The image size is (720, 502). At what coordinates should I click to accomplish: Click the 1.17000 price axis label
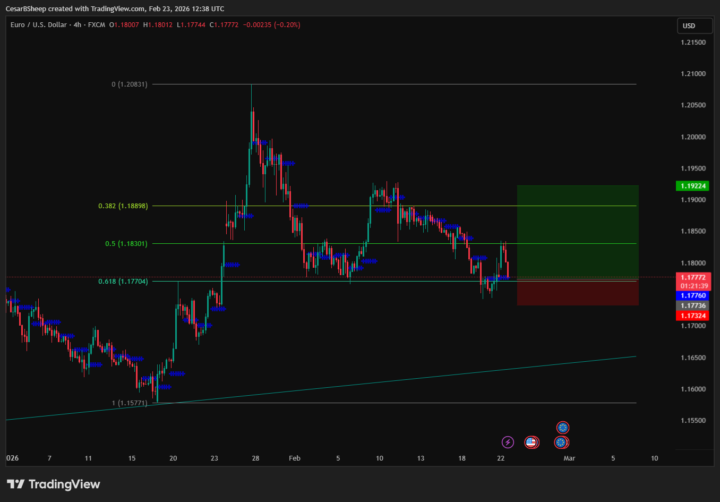[693, 326]
